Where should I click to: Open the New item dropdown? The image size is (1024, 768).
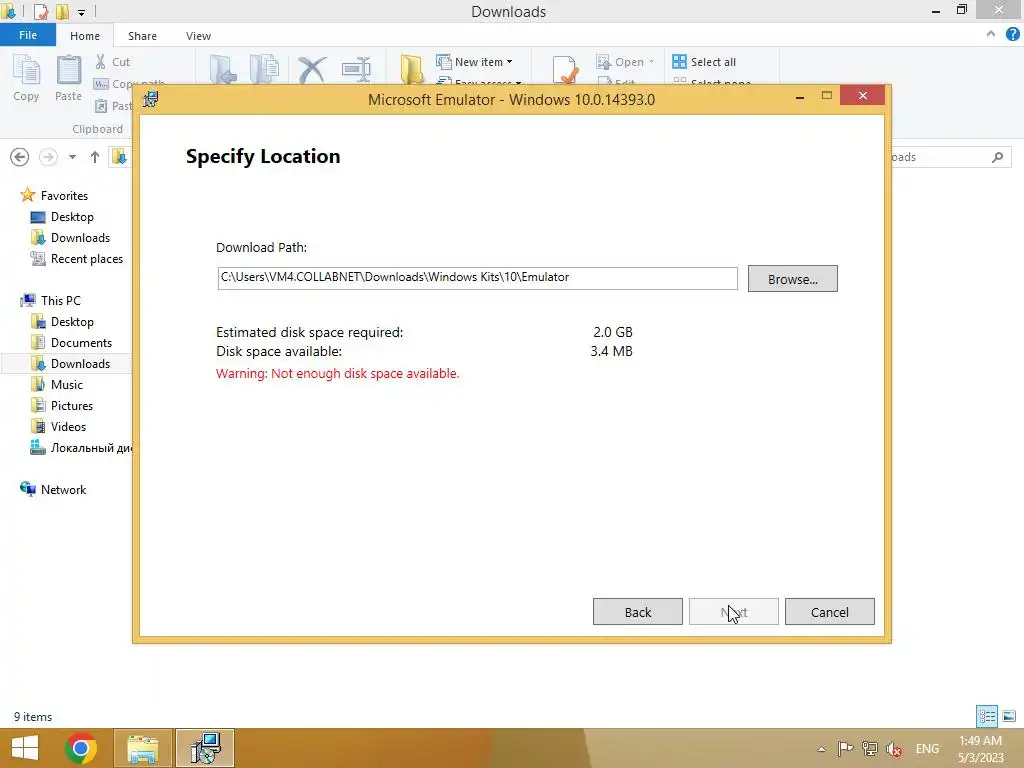475,62
